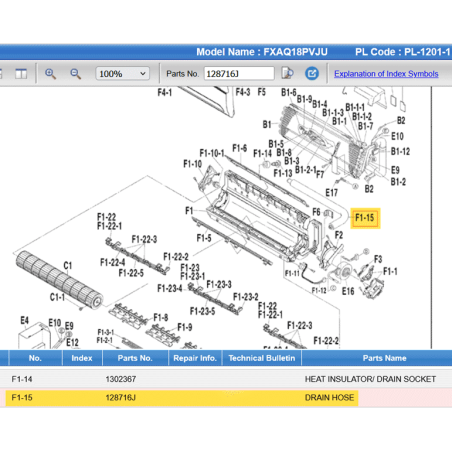Screen dimensions: 452x452
Task: Click the DRAIN HOSE parts name
Action: (329, 398)
